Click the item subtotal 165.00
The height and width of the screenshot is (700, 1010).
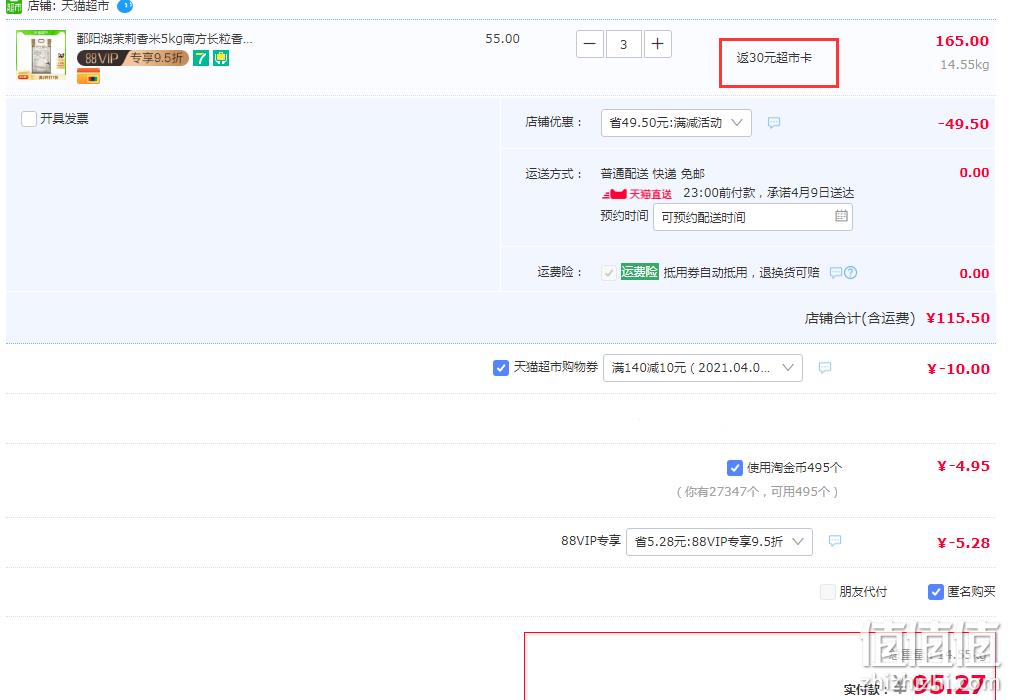coord(962,41)
